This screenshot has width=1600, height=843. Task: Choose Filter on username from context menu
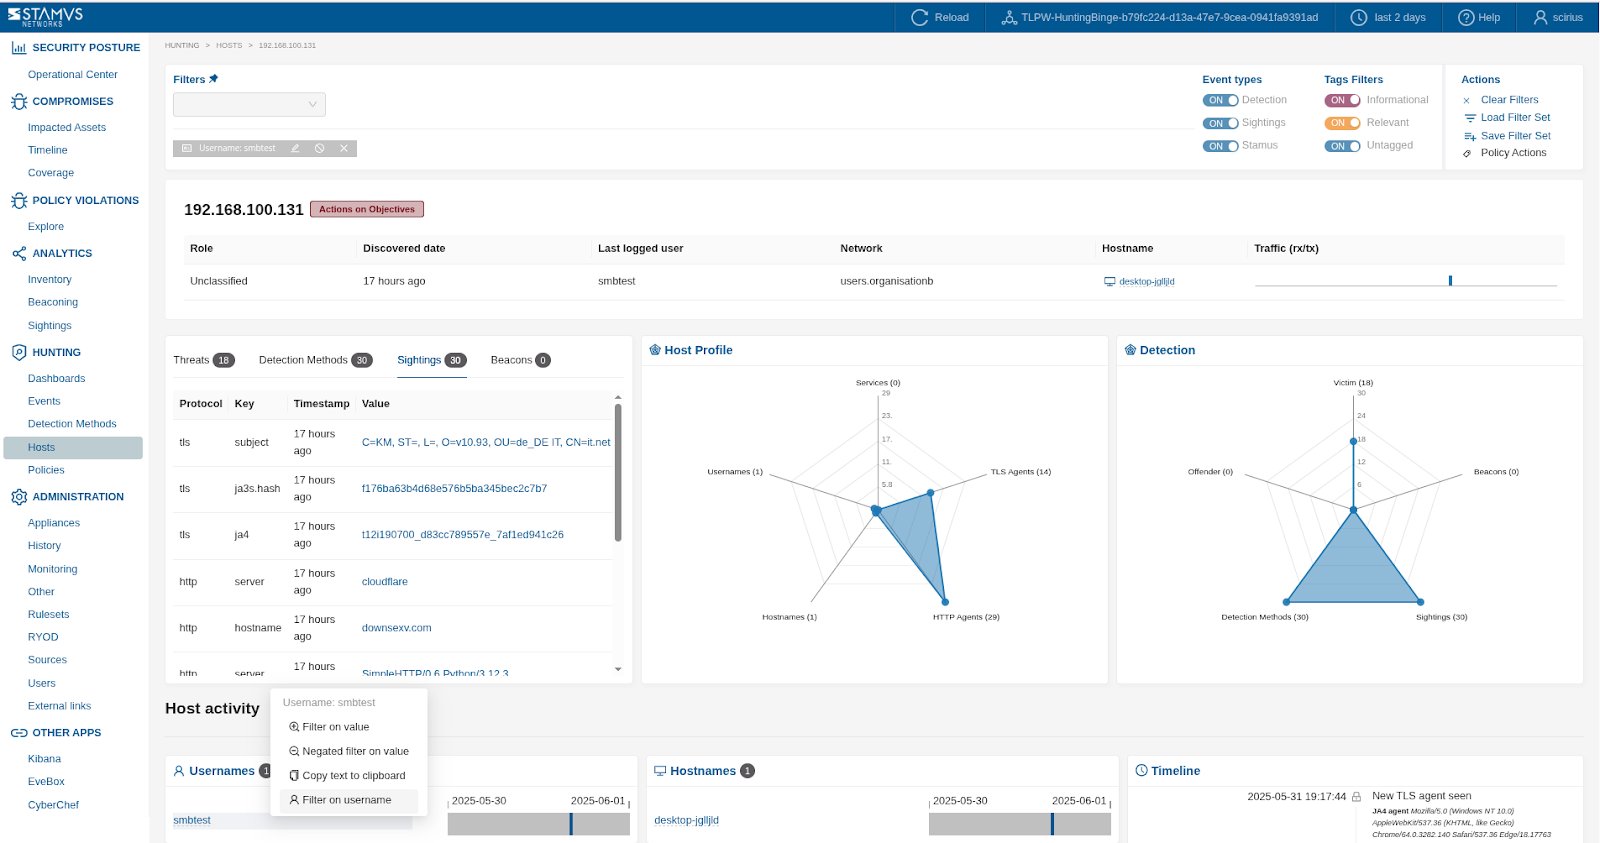[346, 800]
